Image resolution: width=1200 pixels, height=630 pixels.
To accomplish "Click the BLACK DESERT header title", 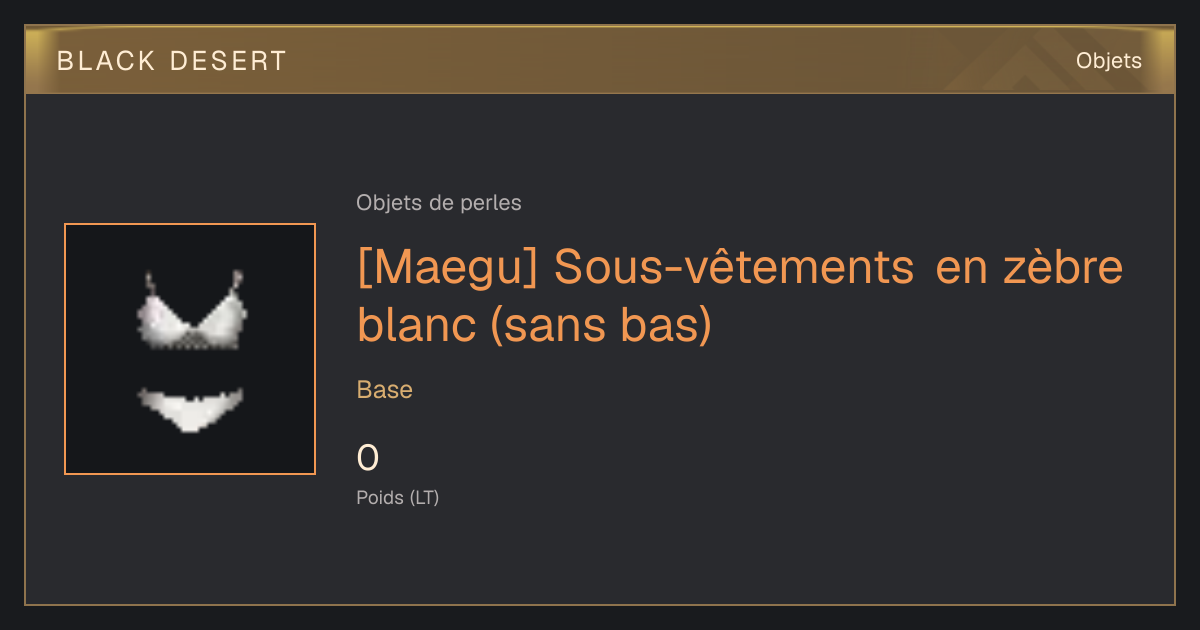I will coord(172,61).
